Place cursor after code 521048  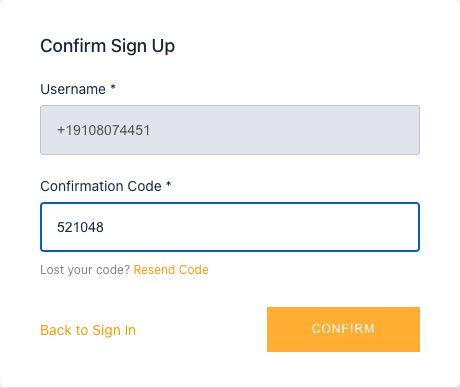[104, 227]
